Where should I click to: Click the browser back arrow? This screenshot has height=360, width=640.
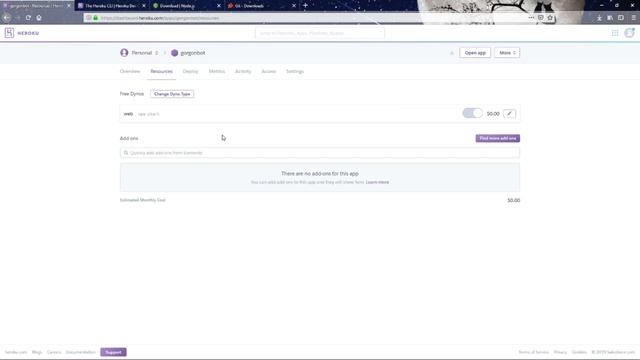[x=7, y=18]
